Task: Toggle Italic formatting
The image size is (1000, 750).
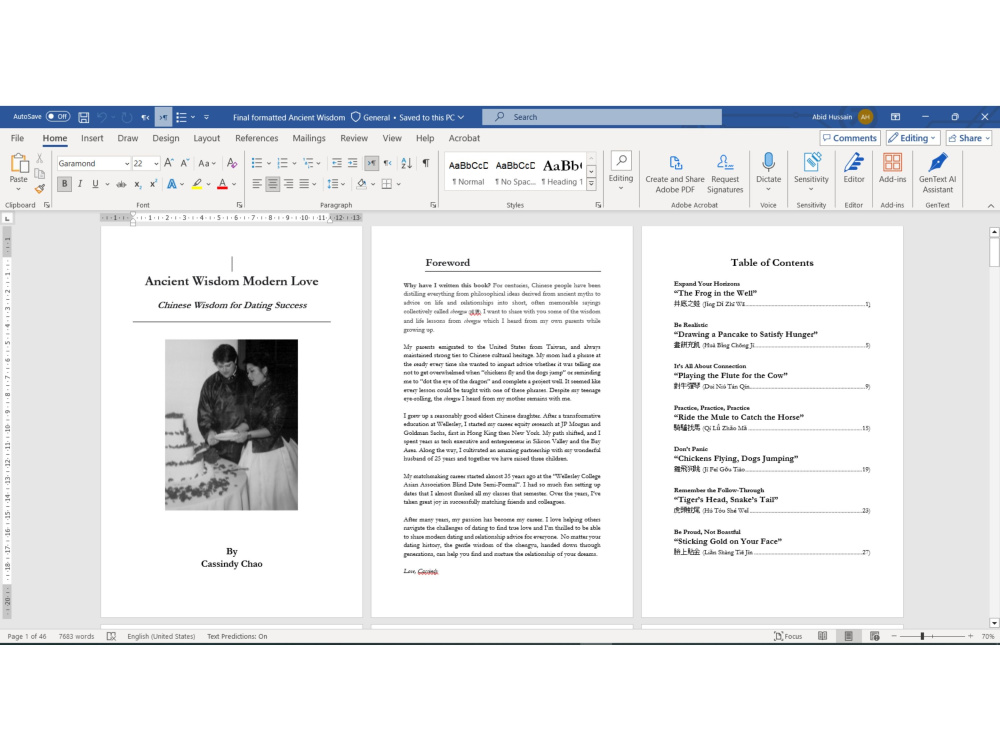Action: pyautogui.click(x=80, y=184)
